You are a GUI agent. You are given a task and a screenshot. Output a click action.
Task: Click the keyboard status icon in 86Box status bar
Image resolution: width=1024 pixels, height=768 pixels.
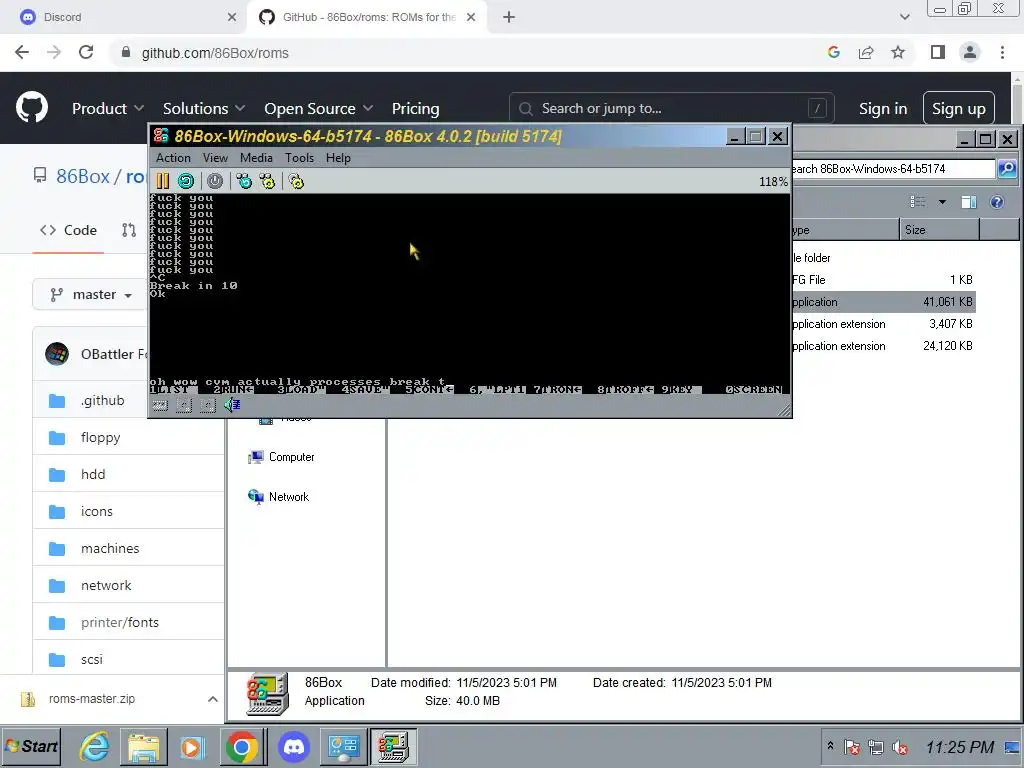pos(160,406)
